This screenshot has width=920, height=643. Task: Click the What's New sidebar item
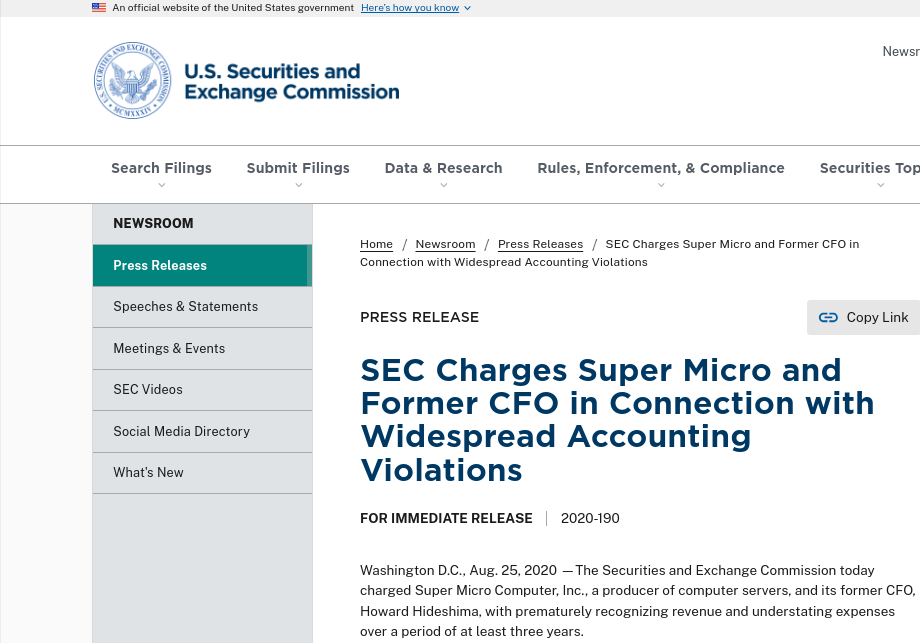[x=148, y=472]
